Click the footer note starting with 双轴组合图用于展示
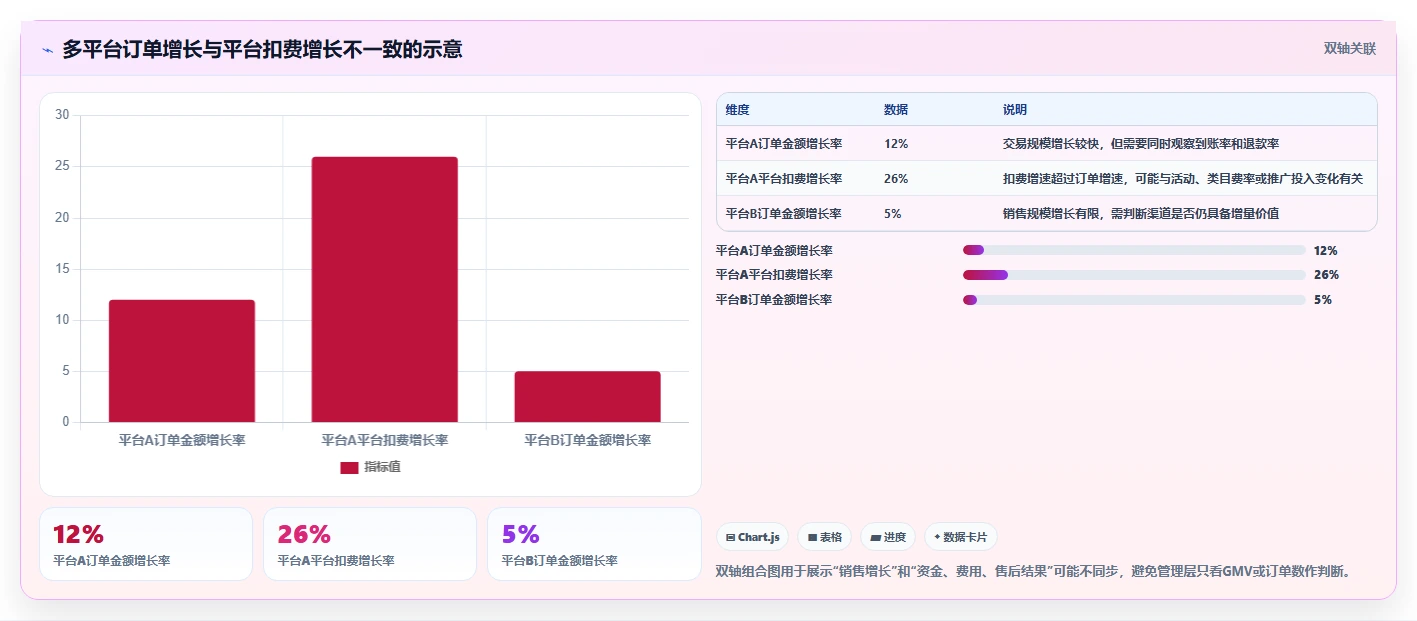1417x621 pixels. coord(1035,572)
